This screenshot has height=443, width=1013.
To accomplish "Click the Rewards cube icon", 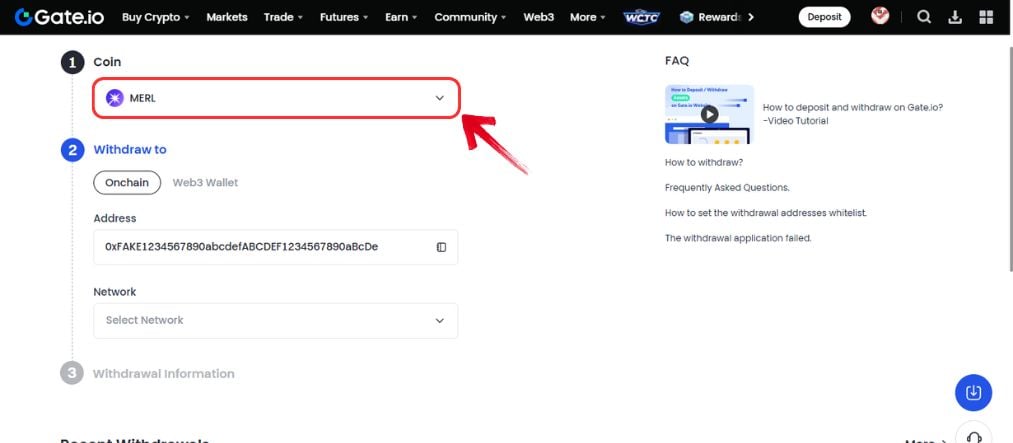I will point(686,17).
